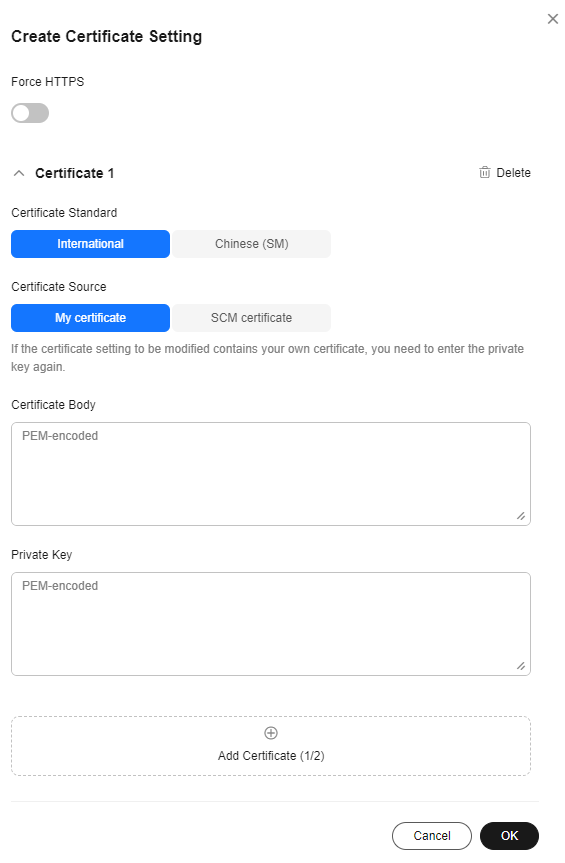Click the Certificate Body resize grip

[520, 516]
